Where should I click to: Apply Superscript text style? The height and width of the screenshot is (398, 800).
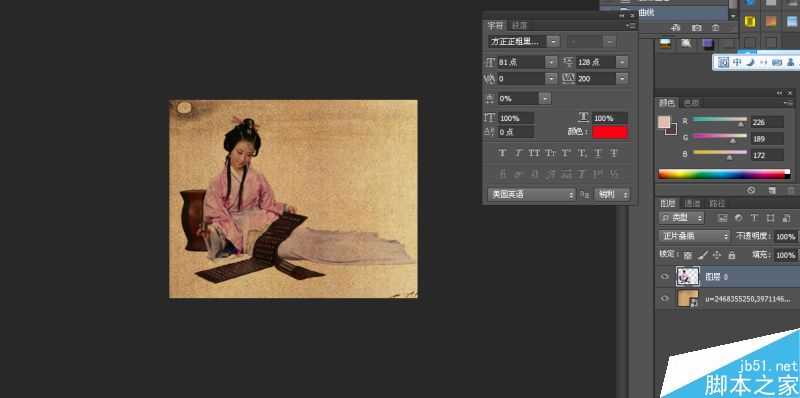566,153
